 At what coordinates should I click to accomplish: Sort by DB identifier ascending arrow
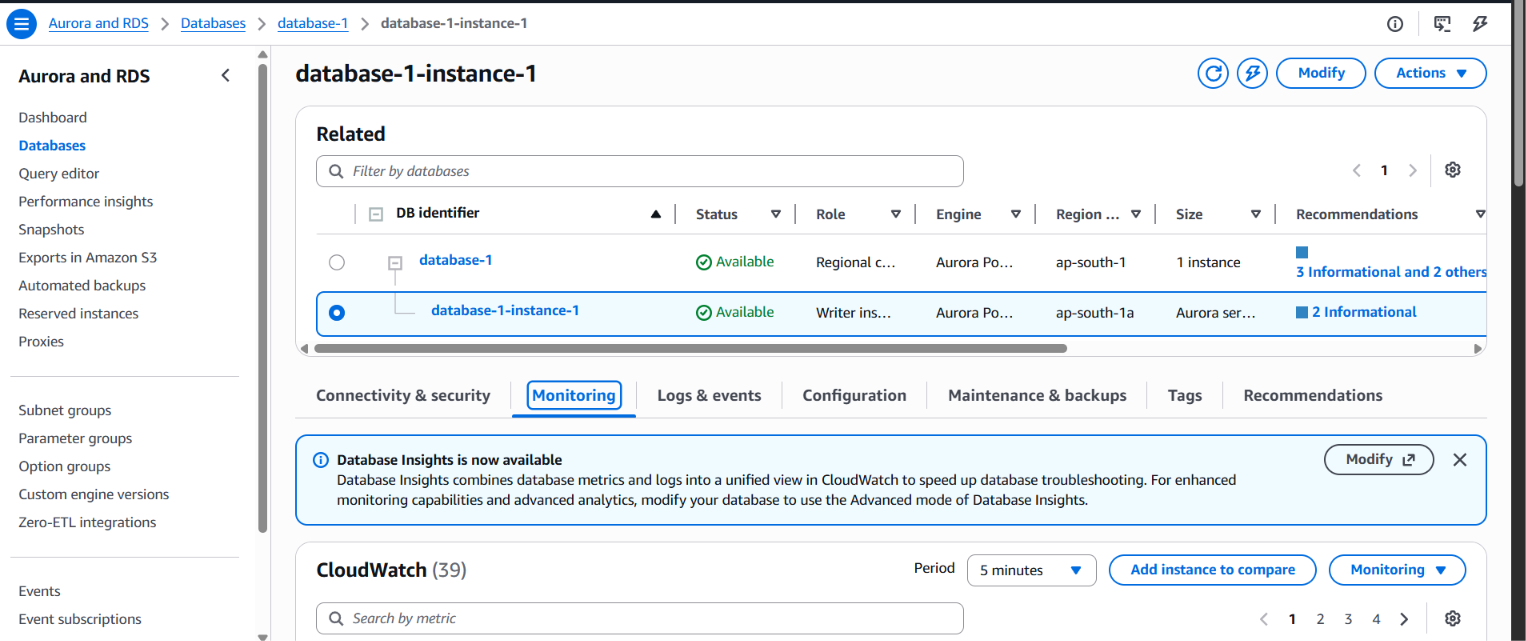656,214
